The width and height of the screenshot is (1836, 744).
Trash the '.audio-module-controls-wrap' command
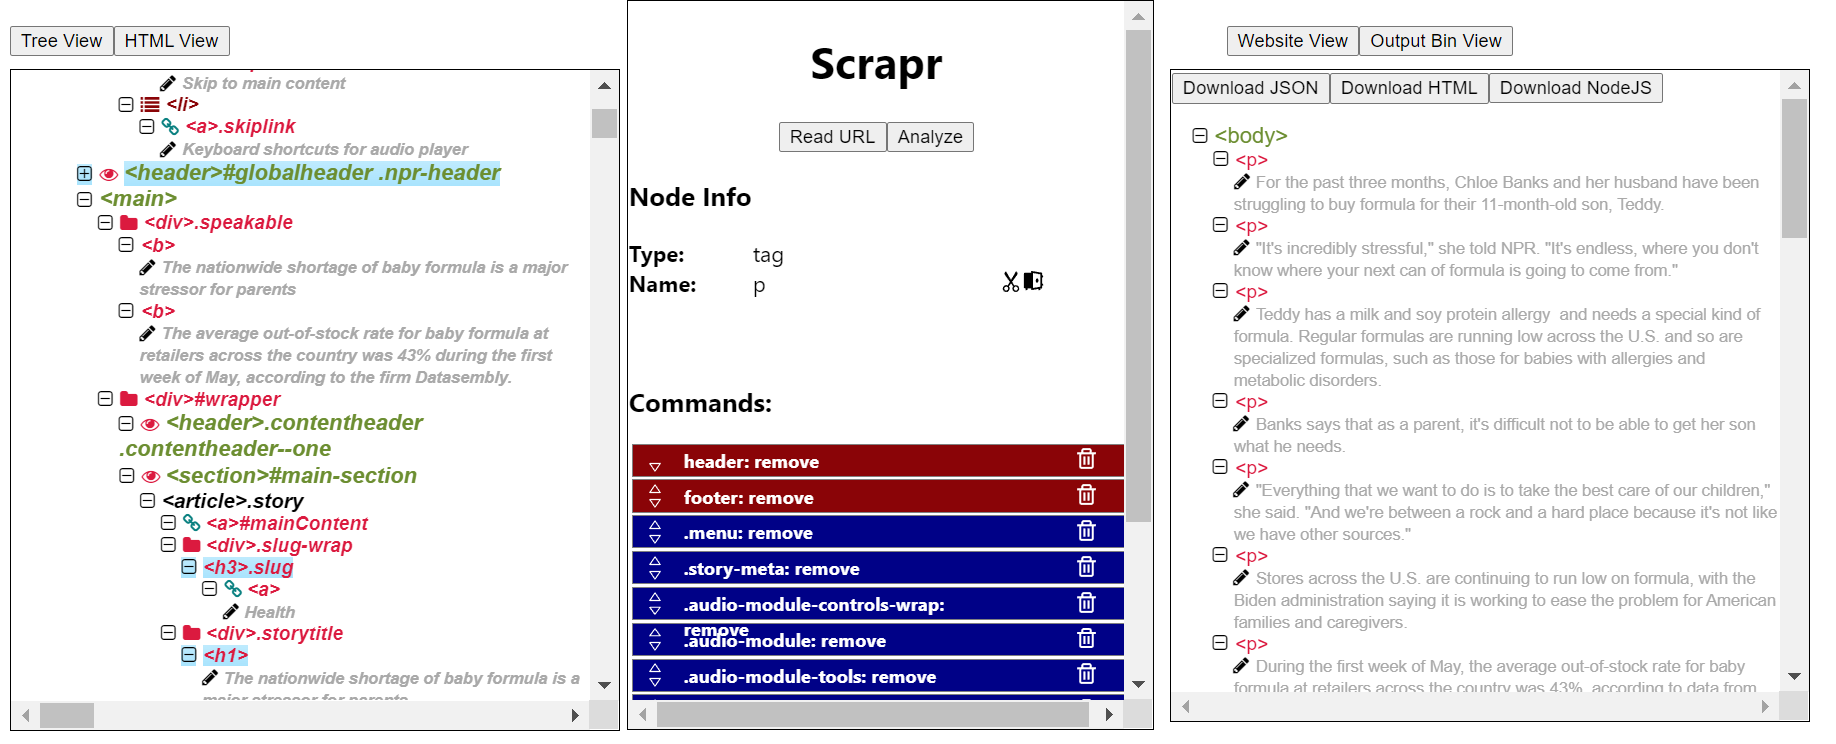pyautogui.click(x=1086, y=603)
